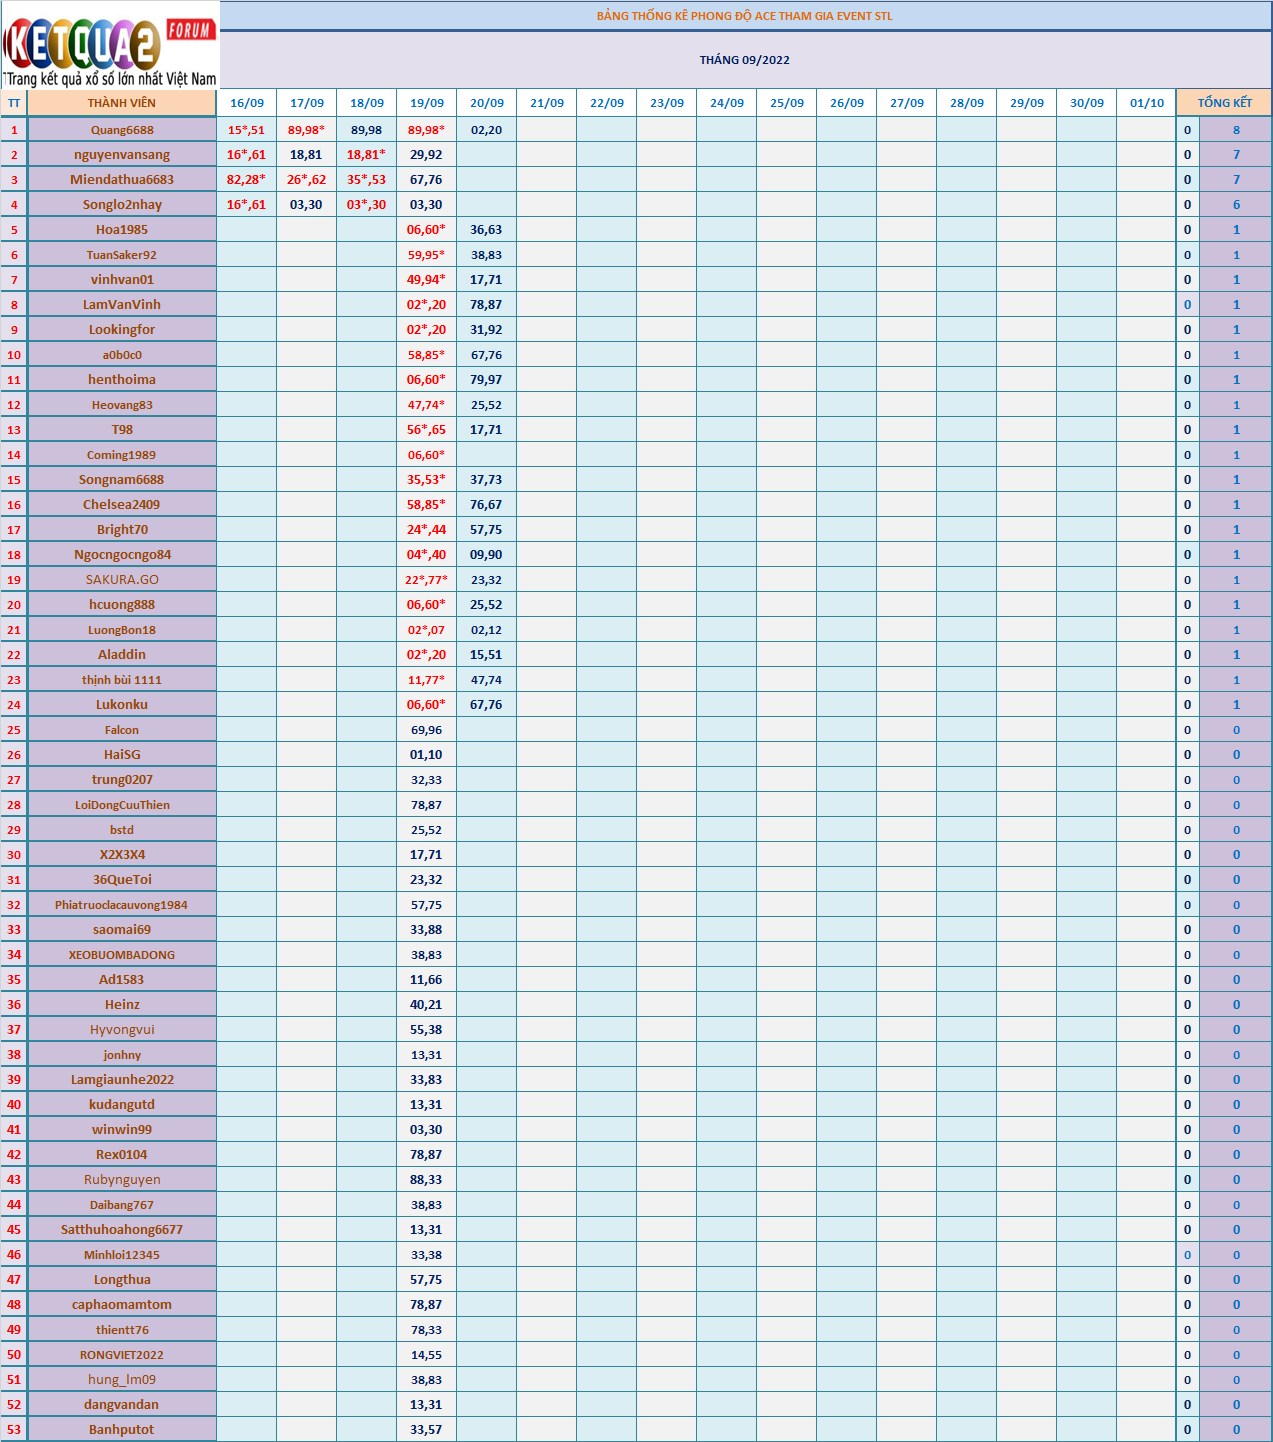Select the 20/09 date column header
Image resolution: width=1273 pixels, height=1442 pixels.
tap(487, 103)
